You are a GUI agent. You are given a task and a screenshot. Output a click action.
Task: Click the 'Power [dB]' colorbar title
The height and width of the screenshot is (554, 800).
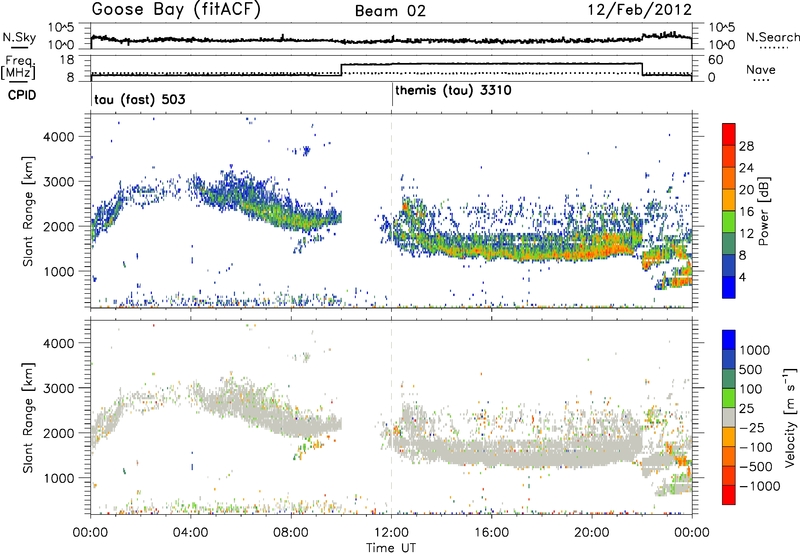(x=763, y=211)
